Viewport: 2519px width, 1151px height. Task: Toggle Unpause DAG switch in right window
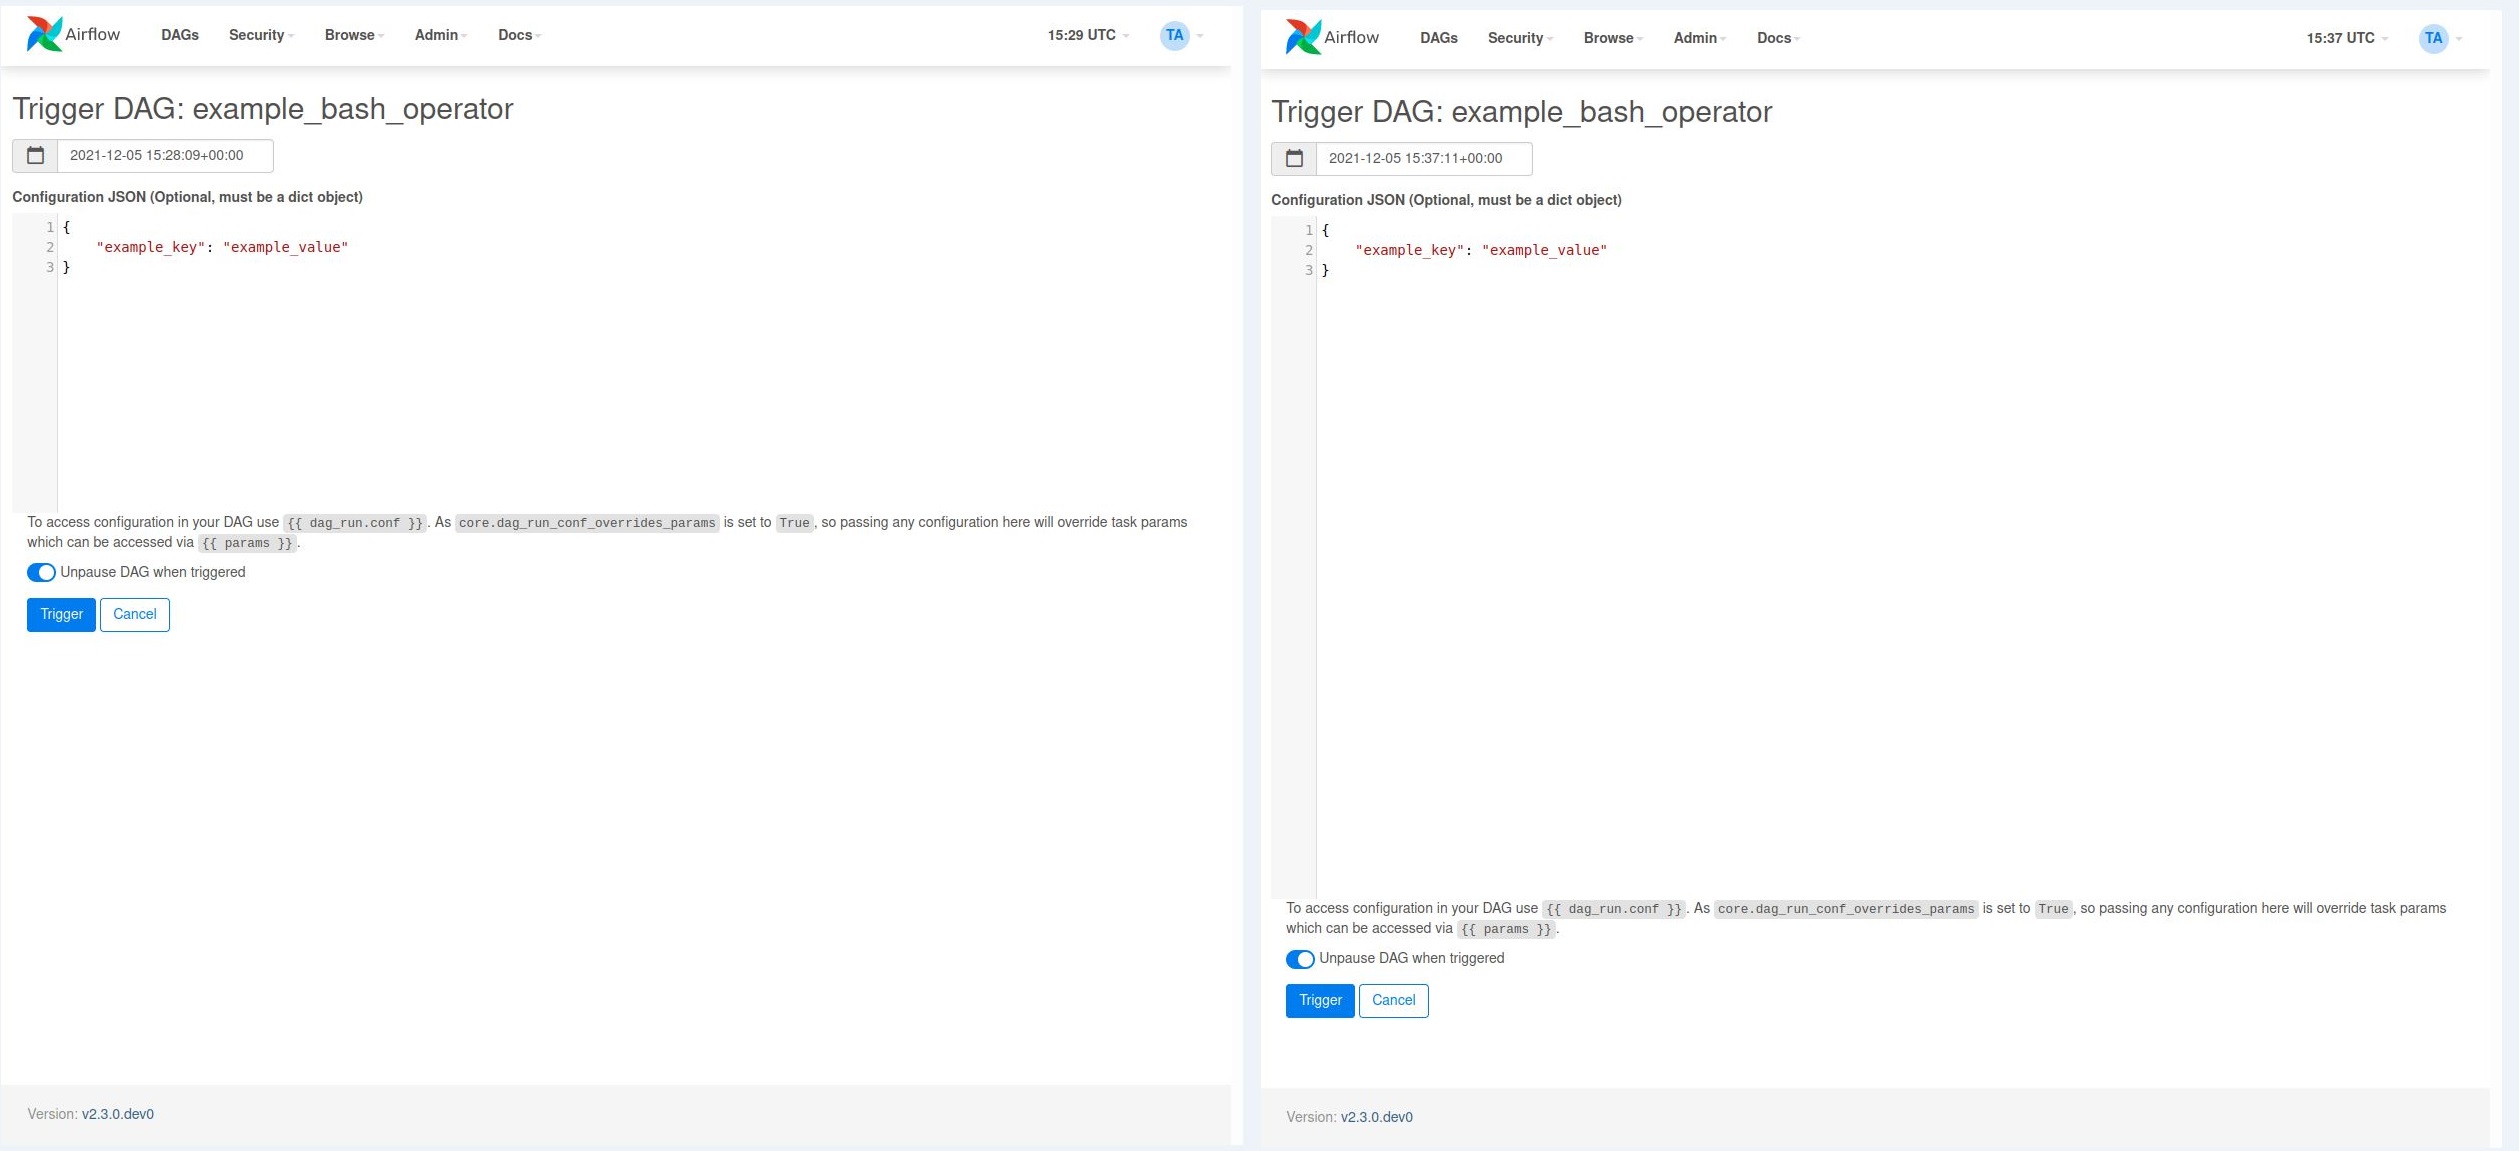click(1300, 959)
